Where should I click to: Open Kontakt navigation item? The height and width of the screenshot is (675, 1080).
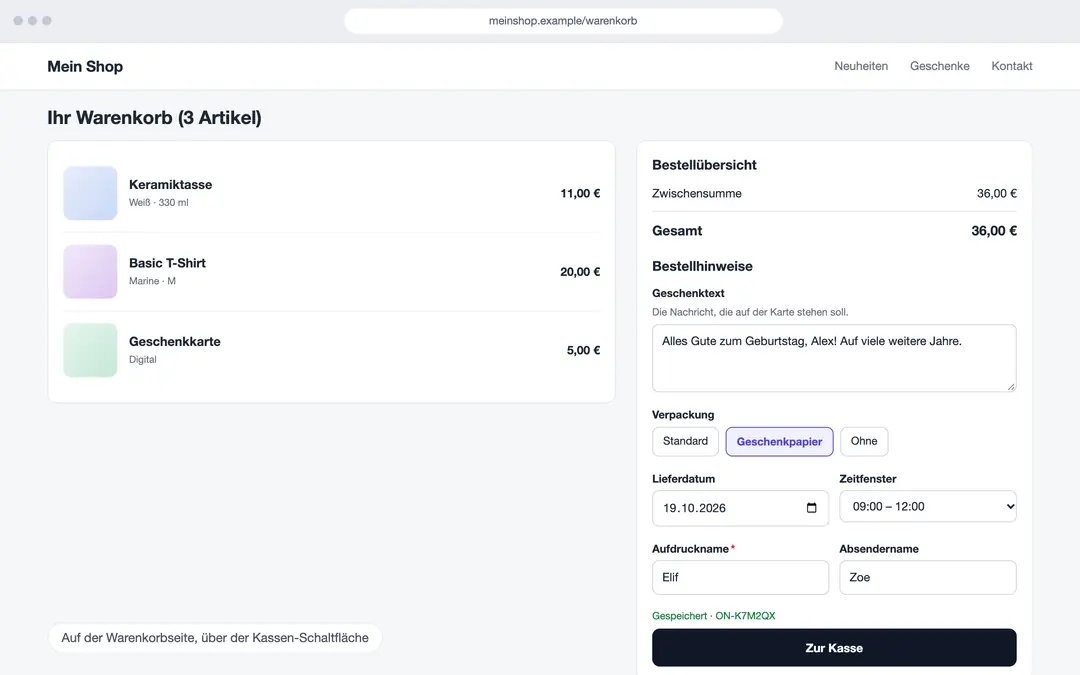coord(1012,66)
